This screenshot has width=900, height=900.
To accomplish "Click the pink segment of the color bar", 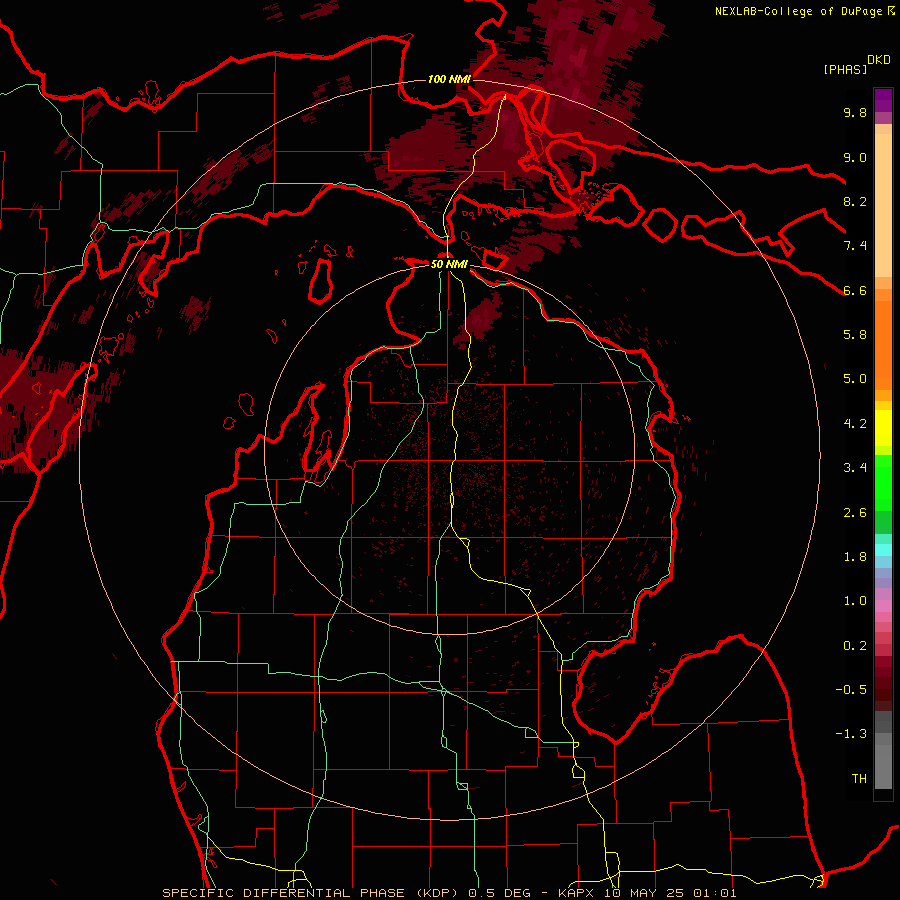I will click(x=883, y=606).
